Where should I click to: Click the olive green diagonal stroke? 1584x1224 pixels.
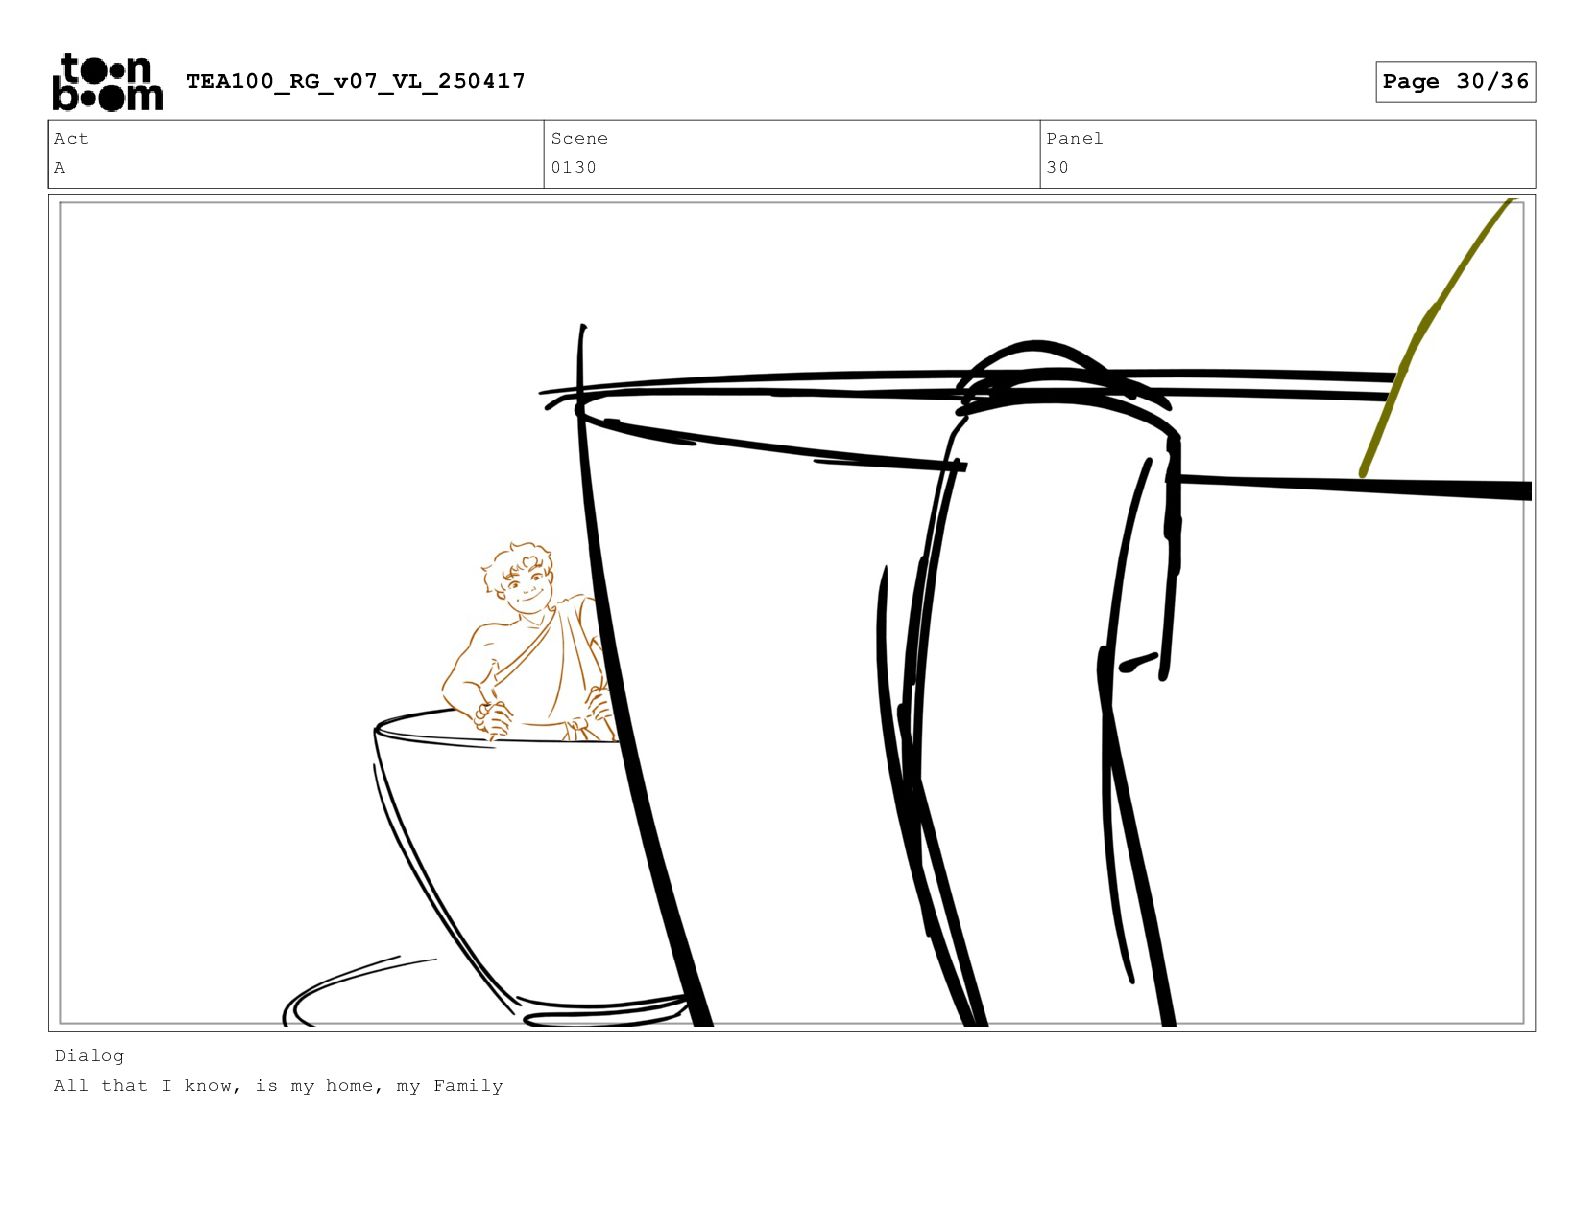[1438, 337]
